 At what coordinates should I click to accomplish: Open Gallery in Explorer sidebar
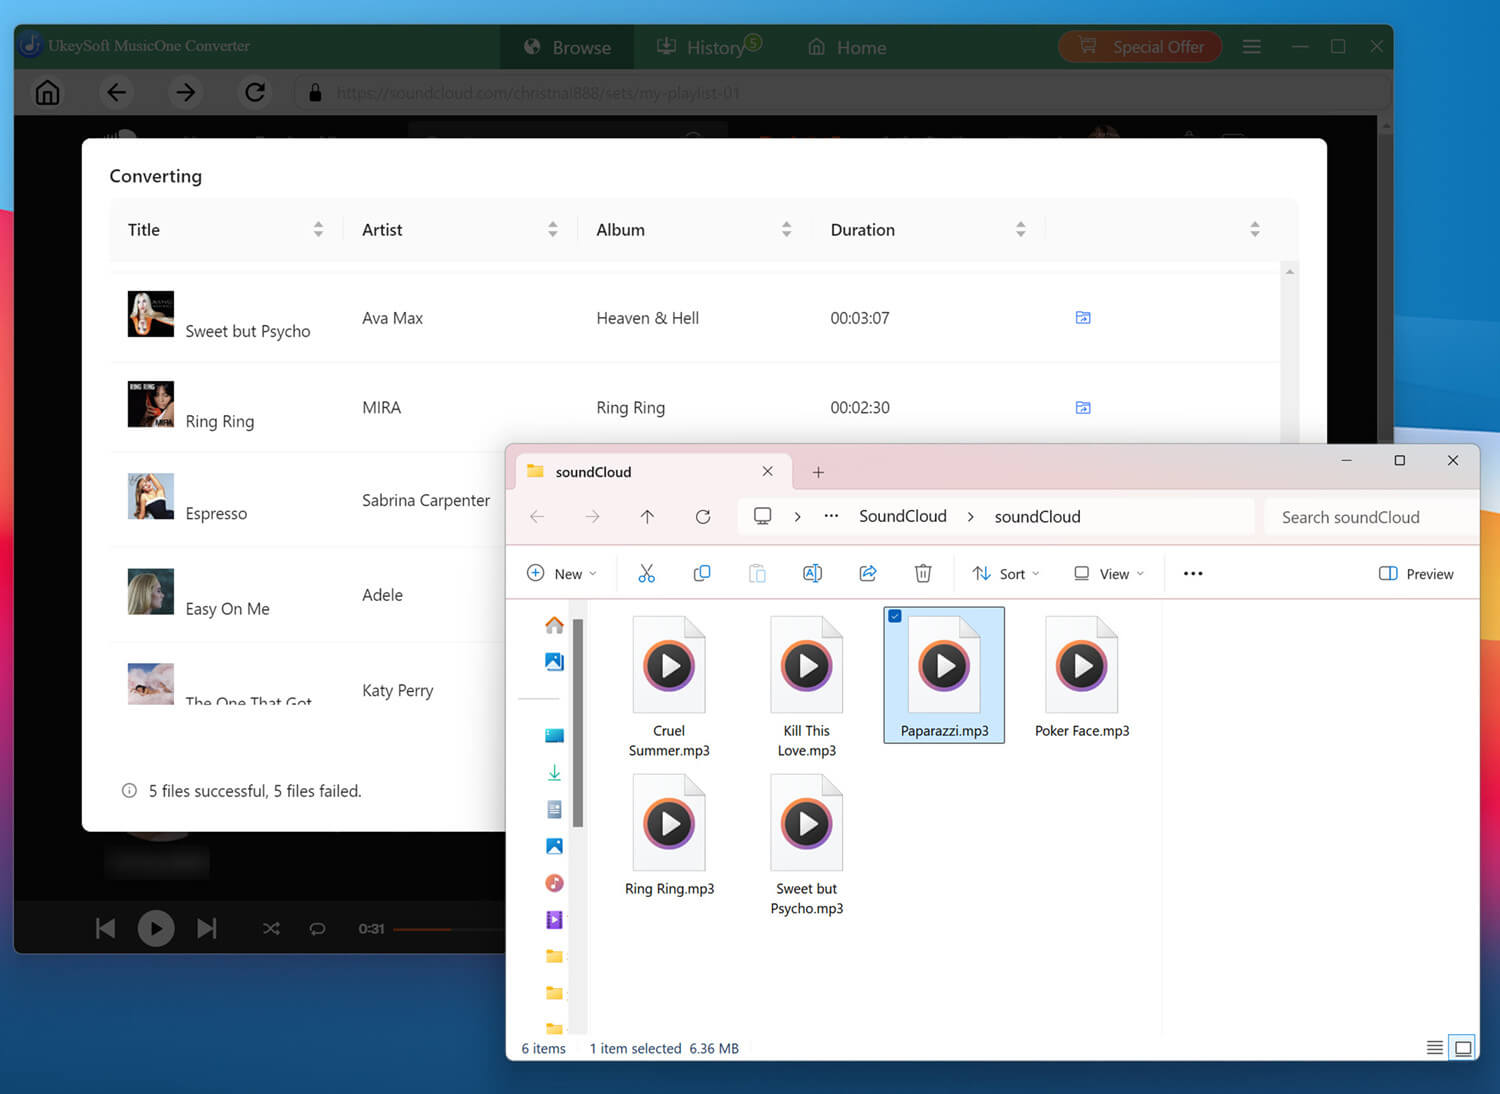554,662
